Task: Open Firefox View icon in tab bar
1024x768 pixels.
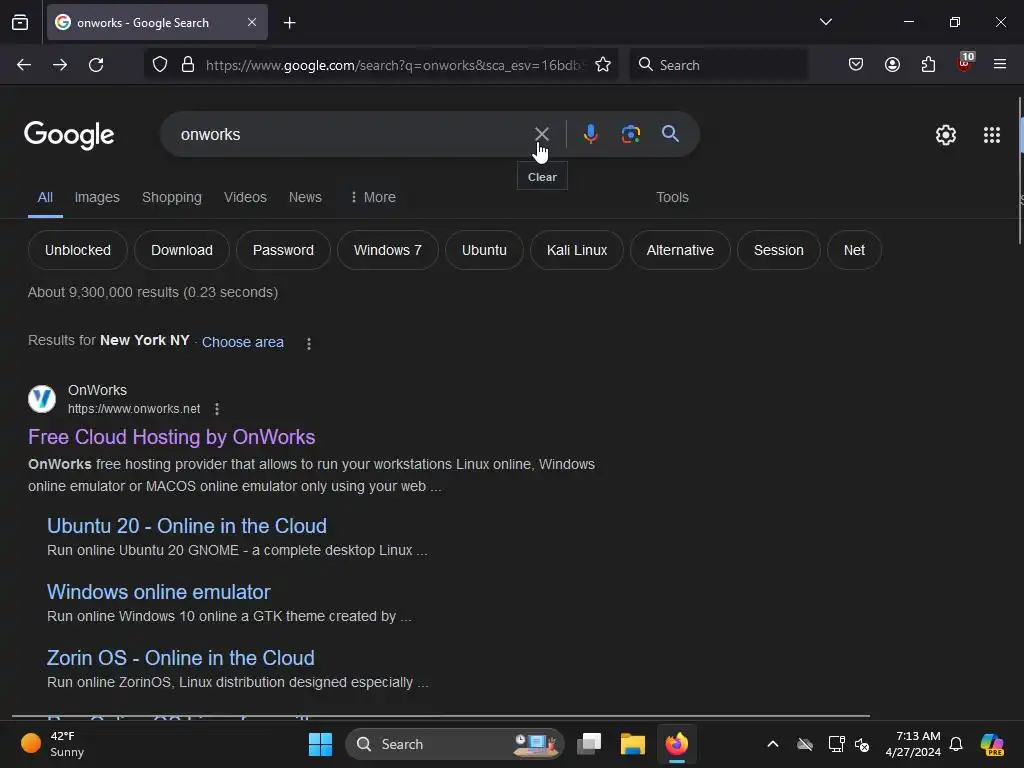Action: pyautogui.click(x=20, y=22)
